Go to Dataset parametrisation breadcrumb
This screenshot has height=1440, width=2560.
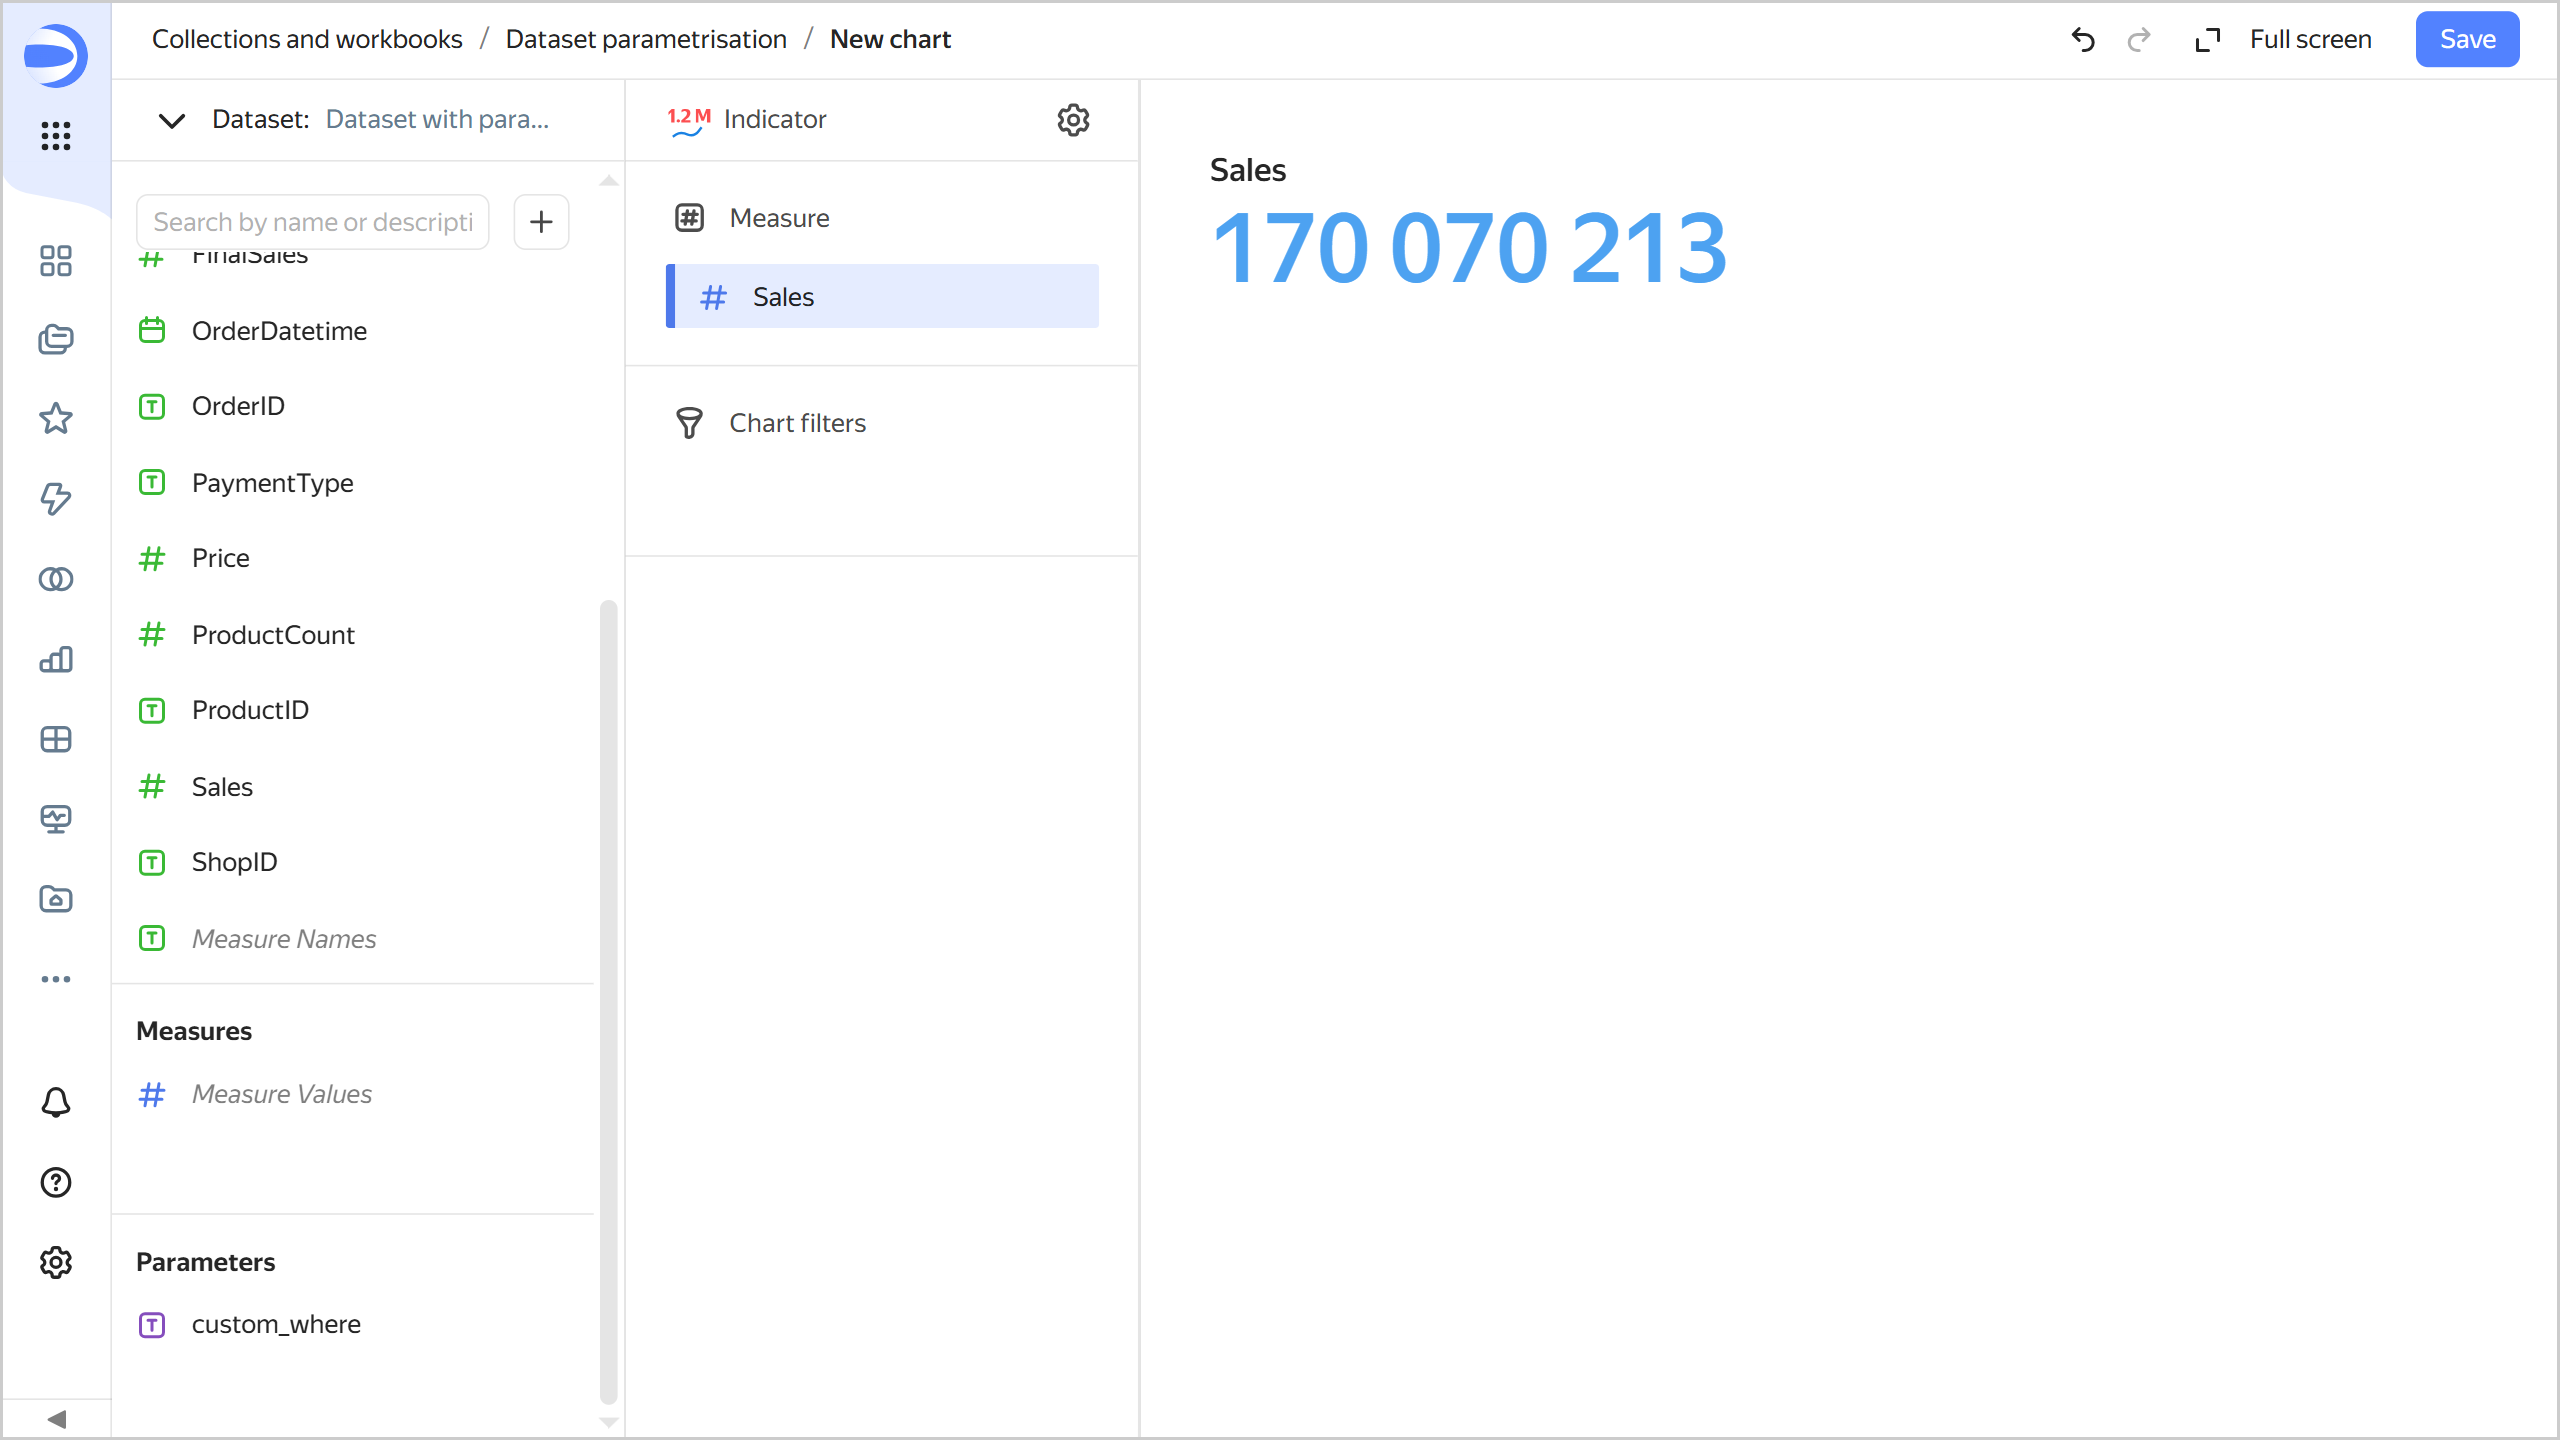[646, 39]
